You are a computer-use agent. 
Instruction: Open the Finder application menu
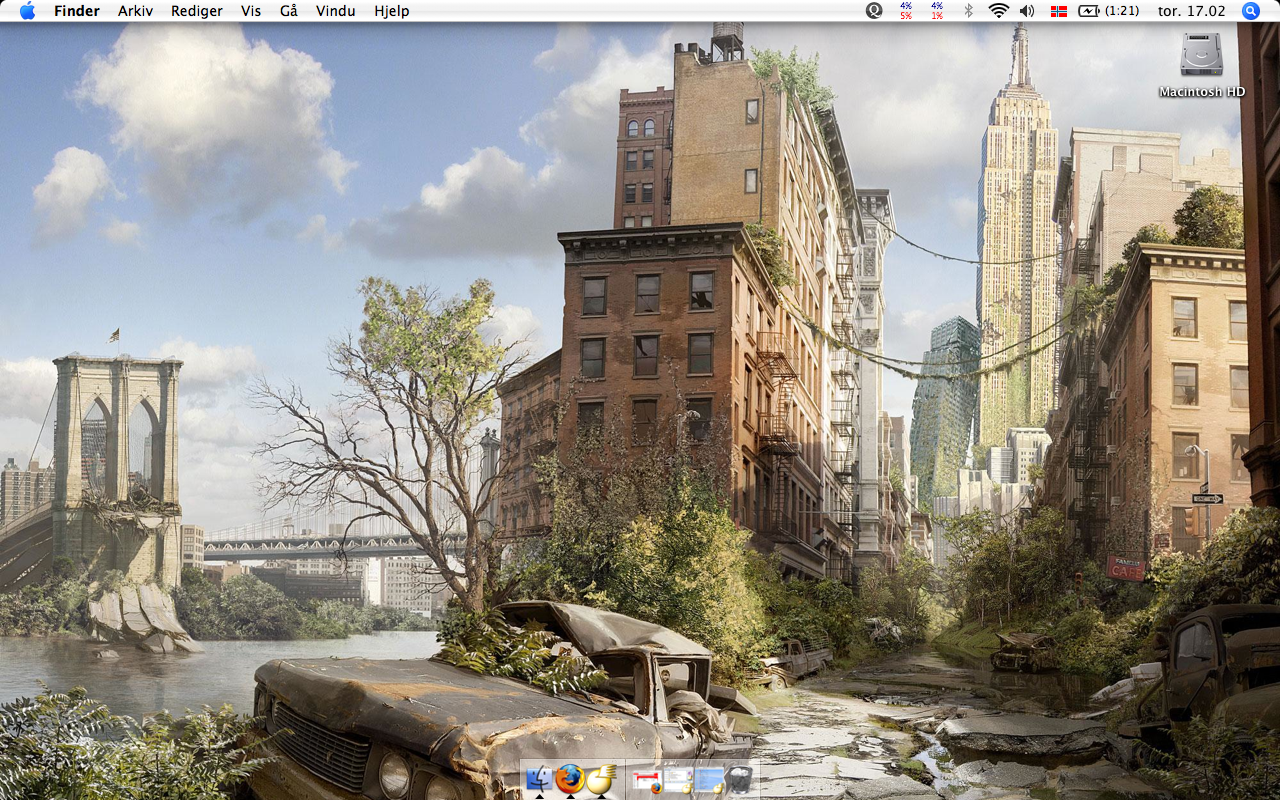pos(77,11)
